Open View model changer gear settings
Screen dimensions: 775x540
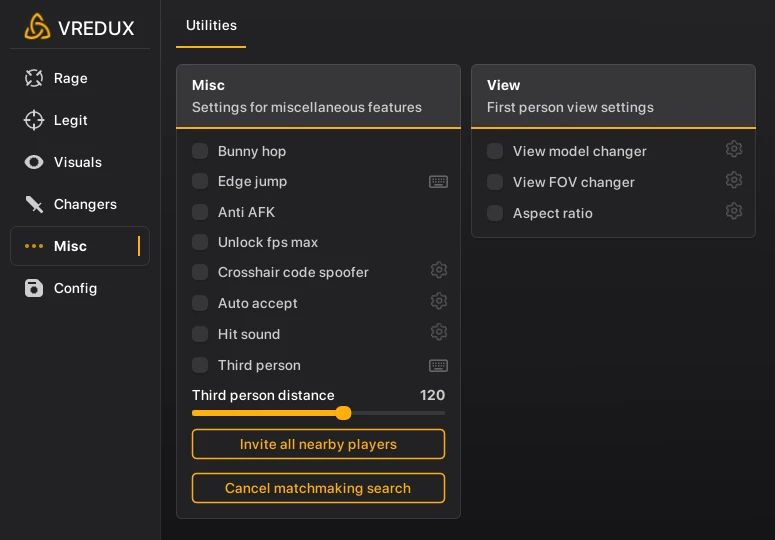coord(734,150)
